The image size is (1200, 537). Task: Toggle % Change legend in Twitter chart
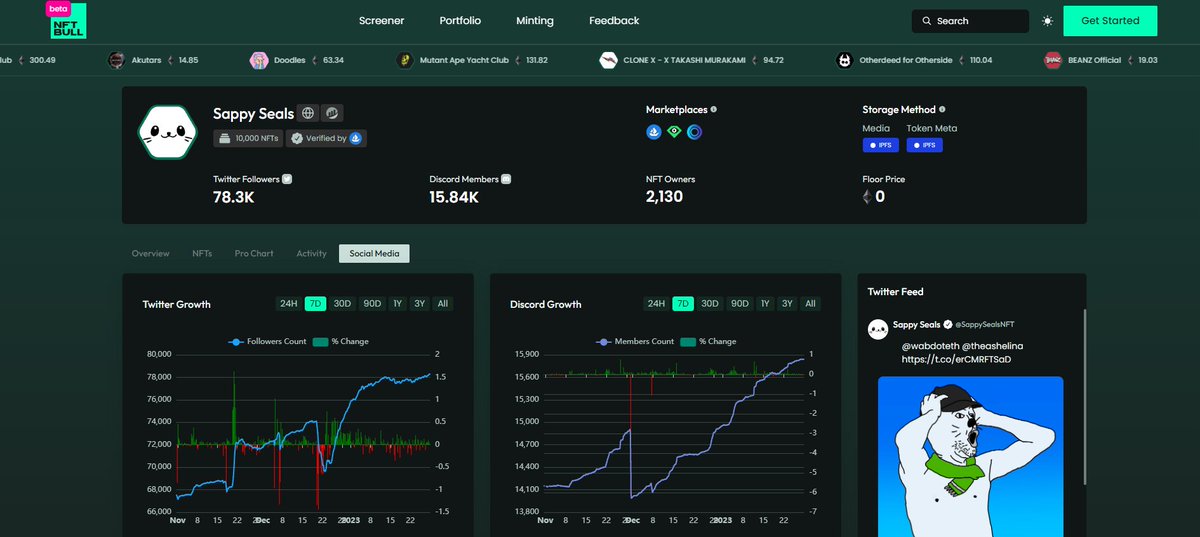[x=340, y=341]
